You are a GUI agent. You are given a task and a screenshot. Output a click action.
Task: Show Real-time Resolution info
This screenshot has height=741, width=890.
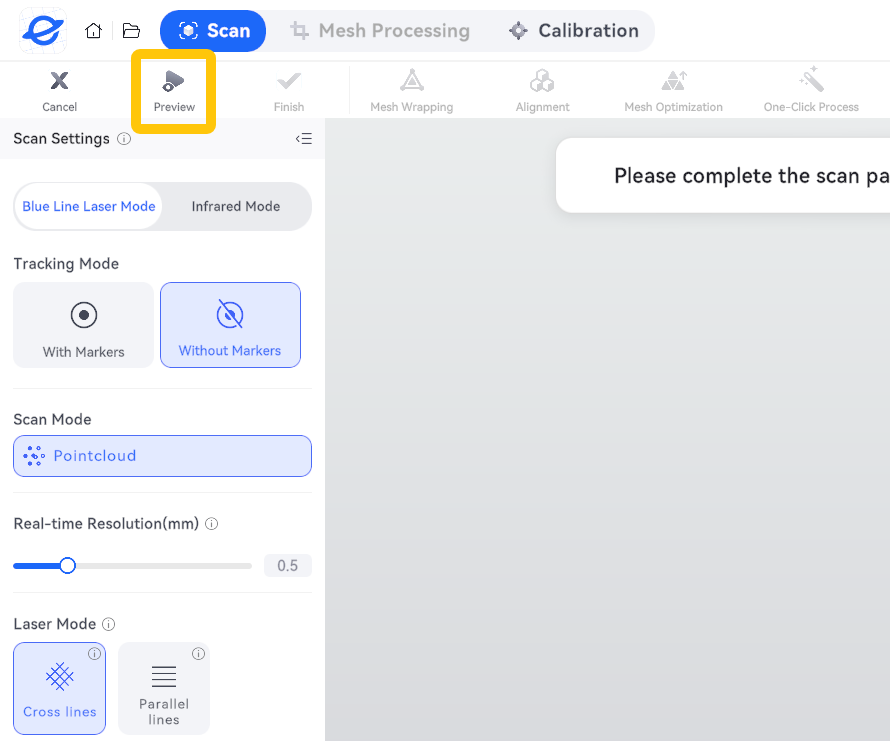(212, 524)
